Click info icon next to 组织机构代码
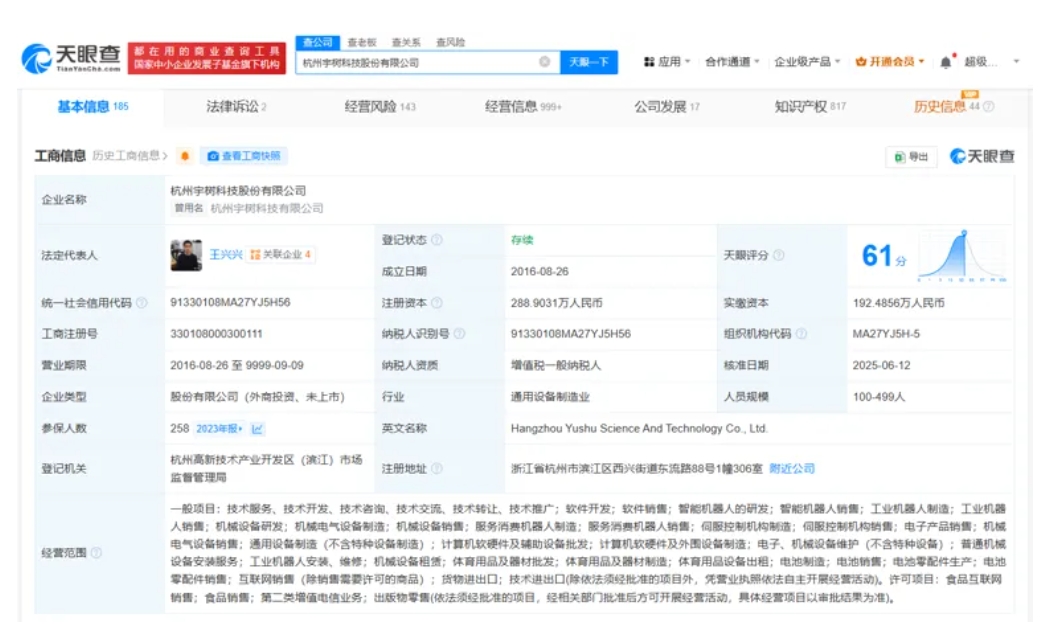The height and width of the screenshot is (642, 1048). pyautogui.click(x=801, y=333)
